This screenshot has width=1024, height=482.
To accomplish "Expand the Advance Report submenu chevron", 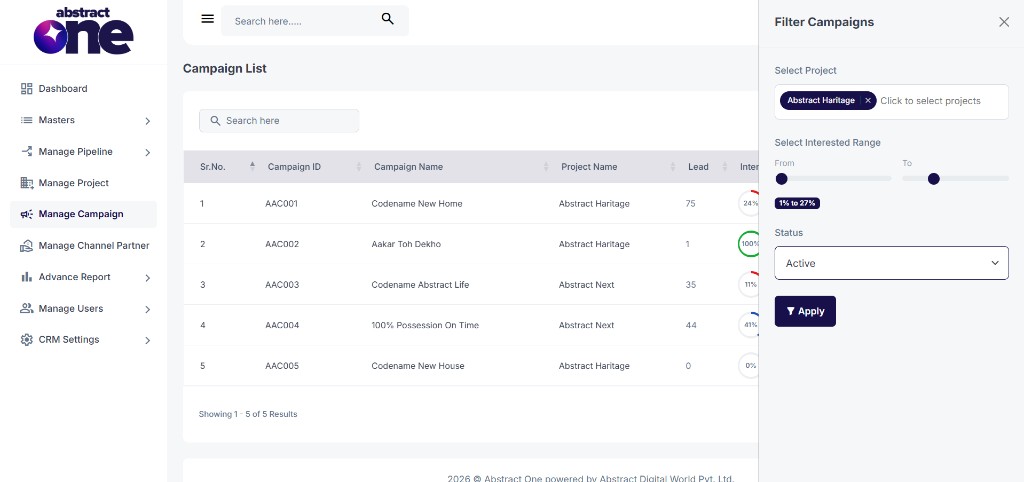I will pos(148,278).
